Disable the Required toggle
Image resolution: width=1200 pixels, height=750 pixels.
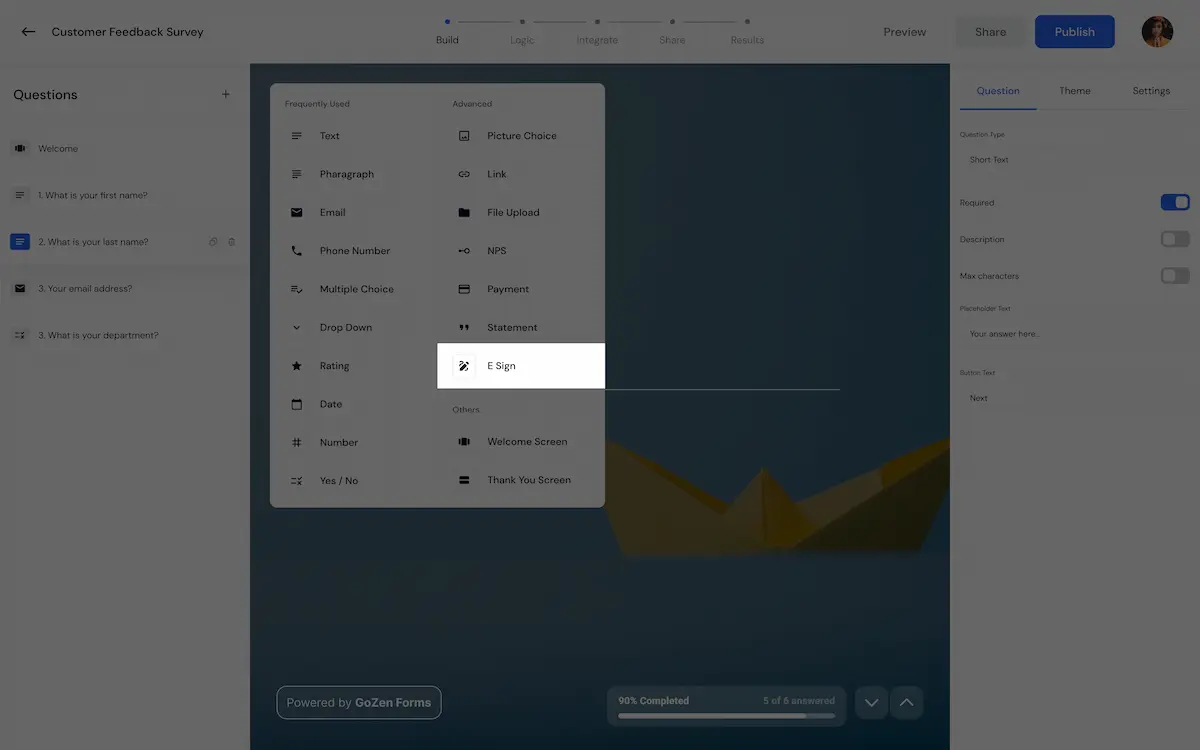coord(1174,201)
